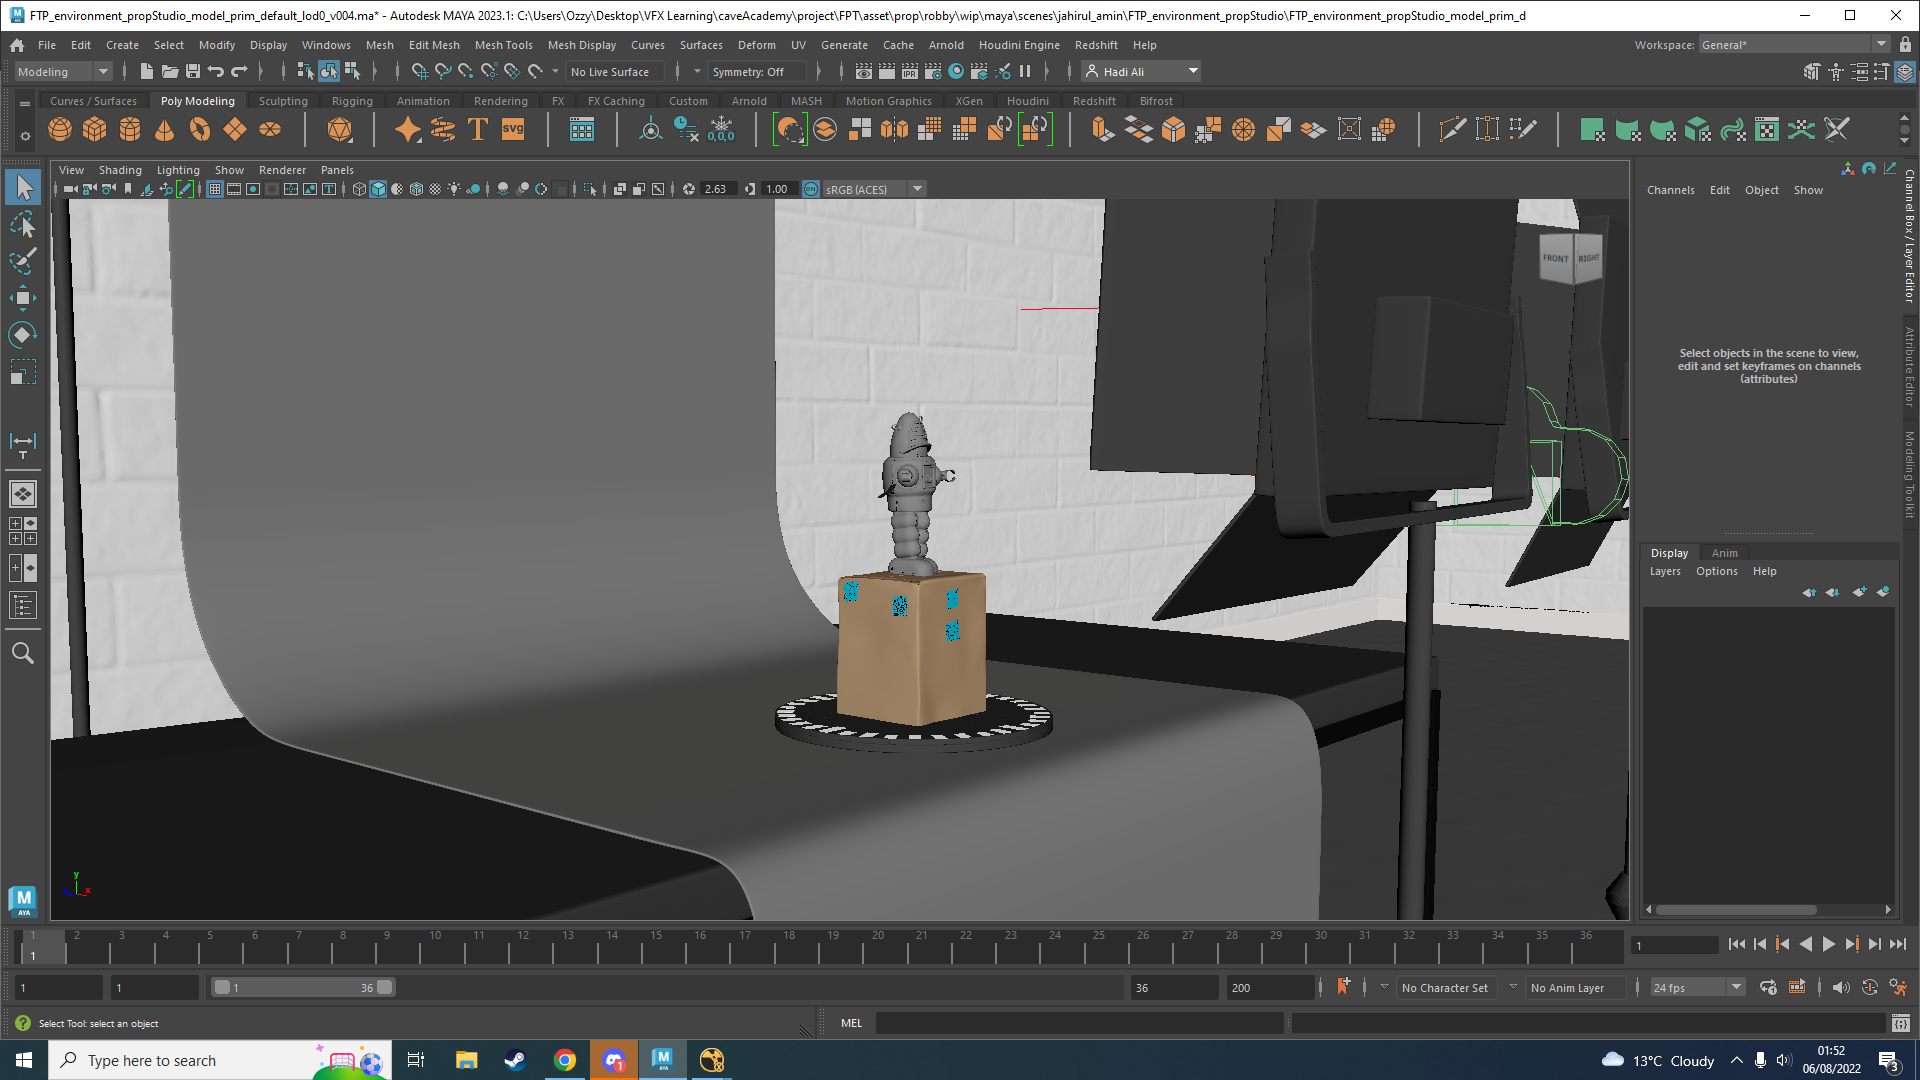This screenshot has height=1080, width=1920.
Task: Toggle auto keyframe button
Action: (x=1869, y=987)
